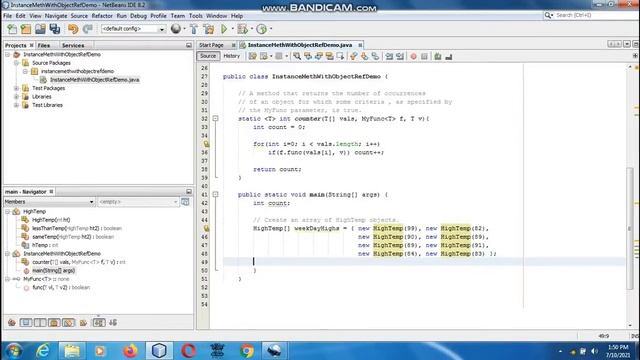The height and width of the screenshot is (360, 640).
Task: Click the Shift Line Left icon
Action: 389,56
